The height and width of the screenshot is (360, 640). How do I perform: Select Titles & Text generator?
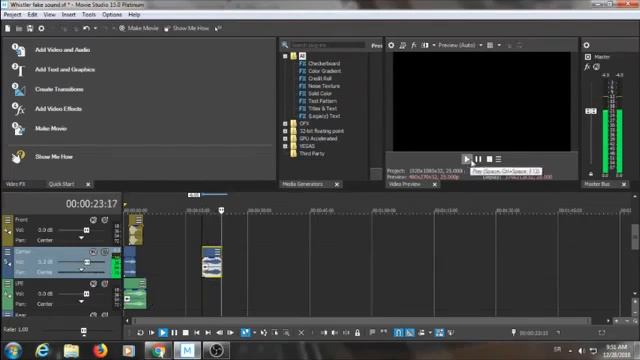[322, 109]
